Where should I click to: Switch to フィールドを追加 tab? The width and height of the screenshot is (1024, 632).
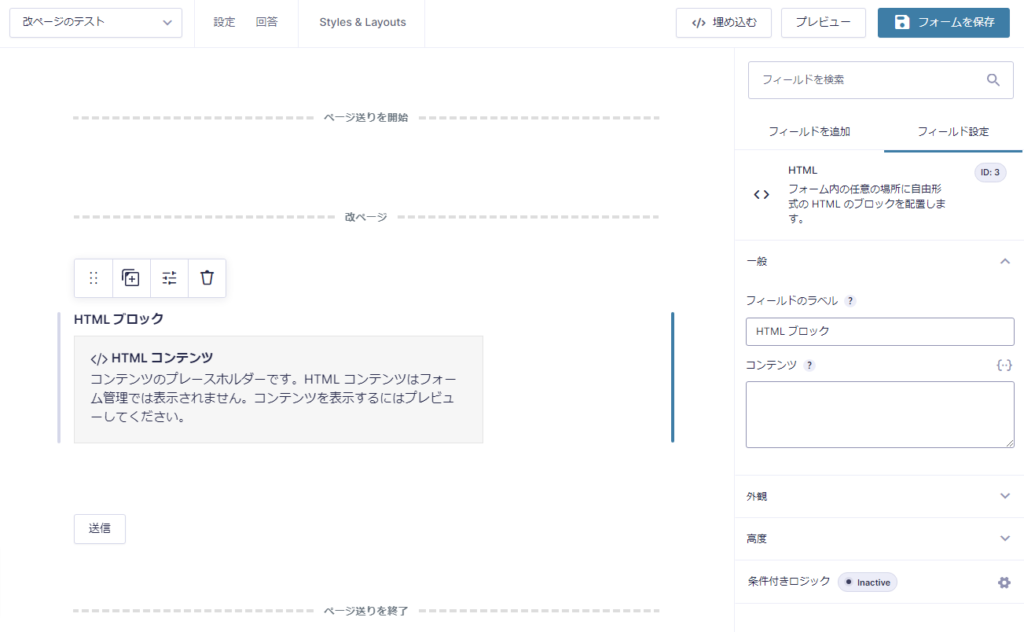pyautogui.click(x=809, y=132)
